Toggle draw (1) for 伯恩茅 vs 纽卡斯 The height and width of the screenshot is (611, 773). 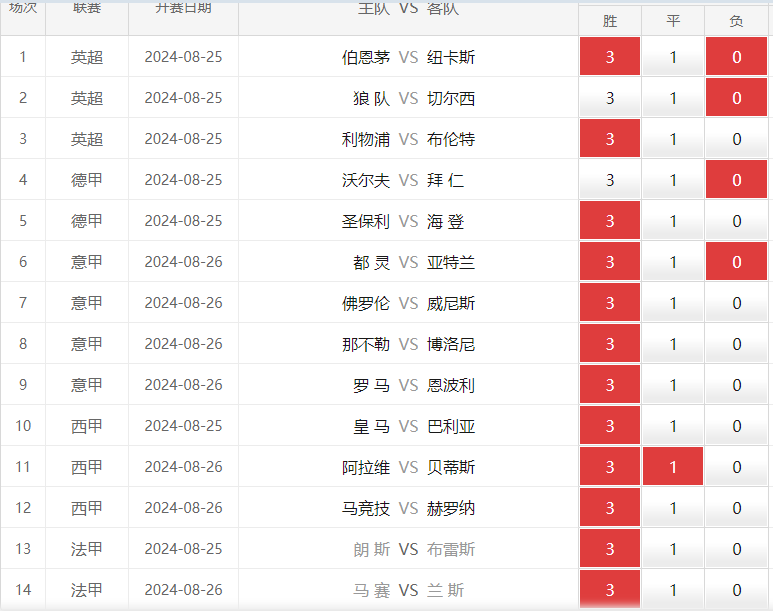673,57
